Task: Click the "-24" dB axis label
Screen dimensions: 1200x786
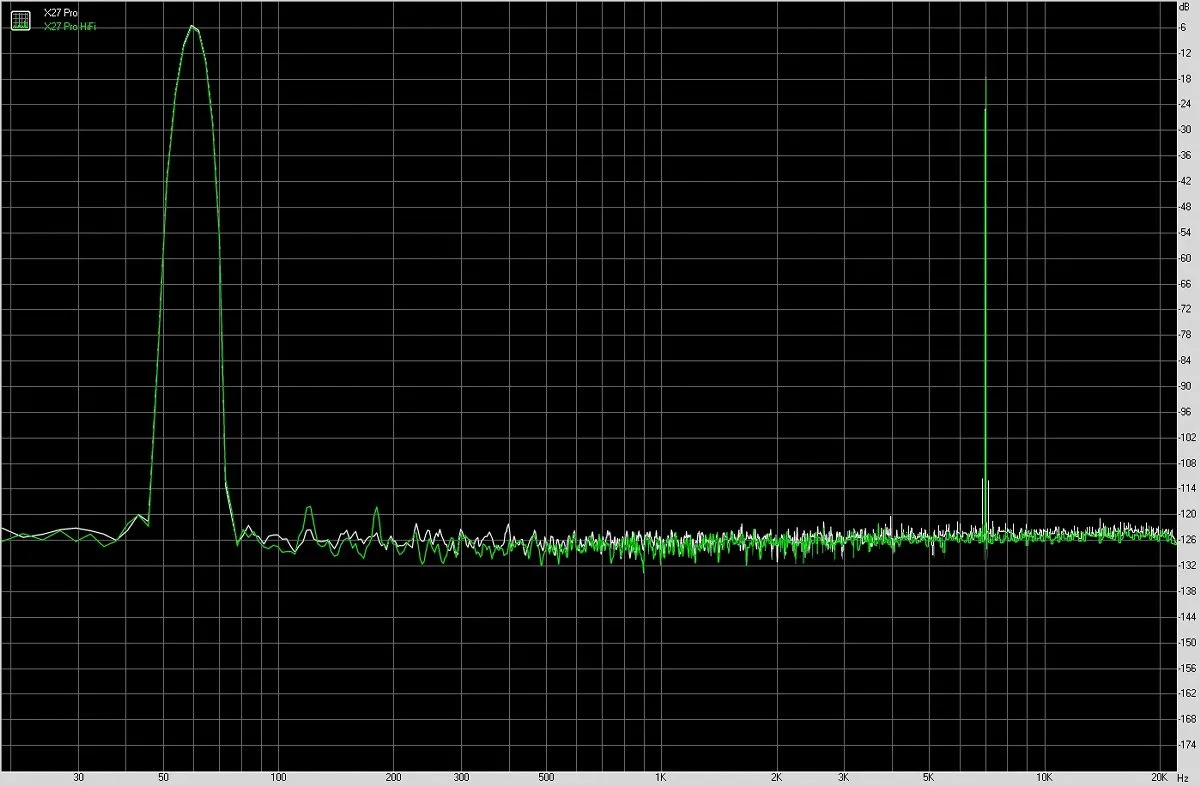Action: 1185,104
